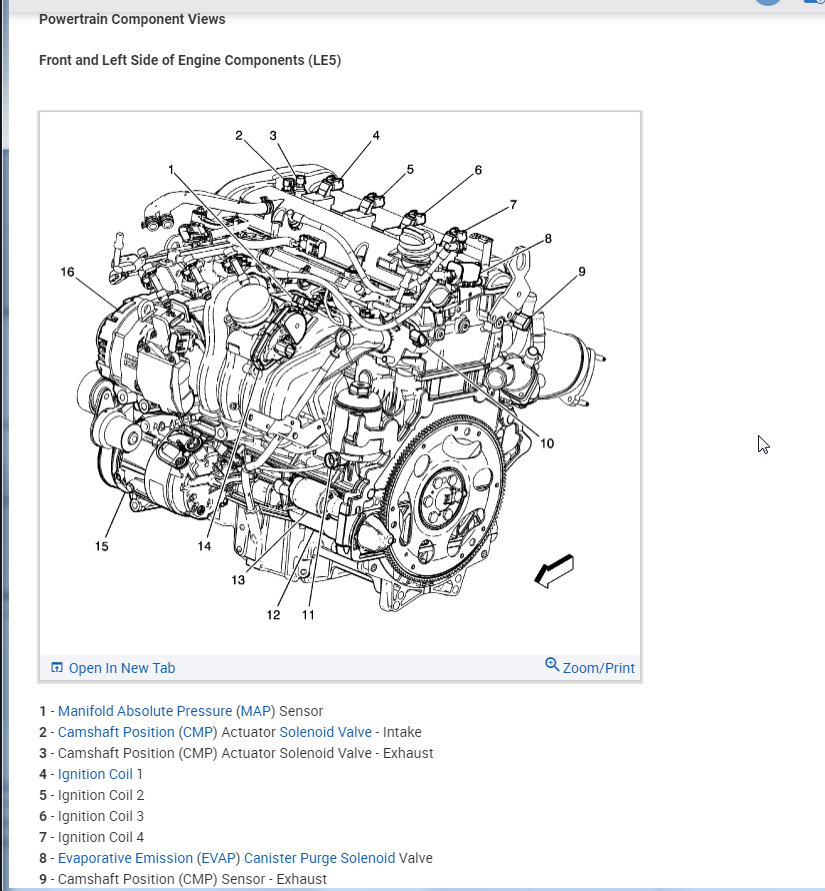The height and width of the screenshot is (891, 825).
Task: Click the Evaporative Emission link
Action: click(x=125, y=858)
